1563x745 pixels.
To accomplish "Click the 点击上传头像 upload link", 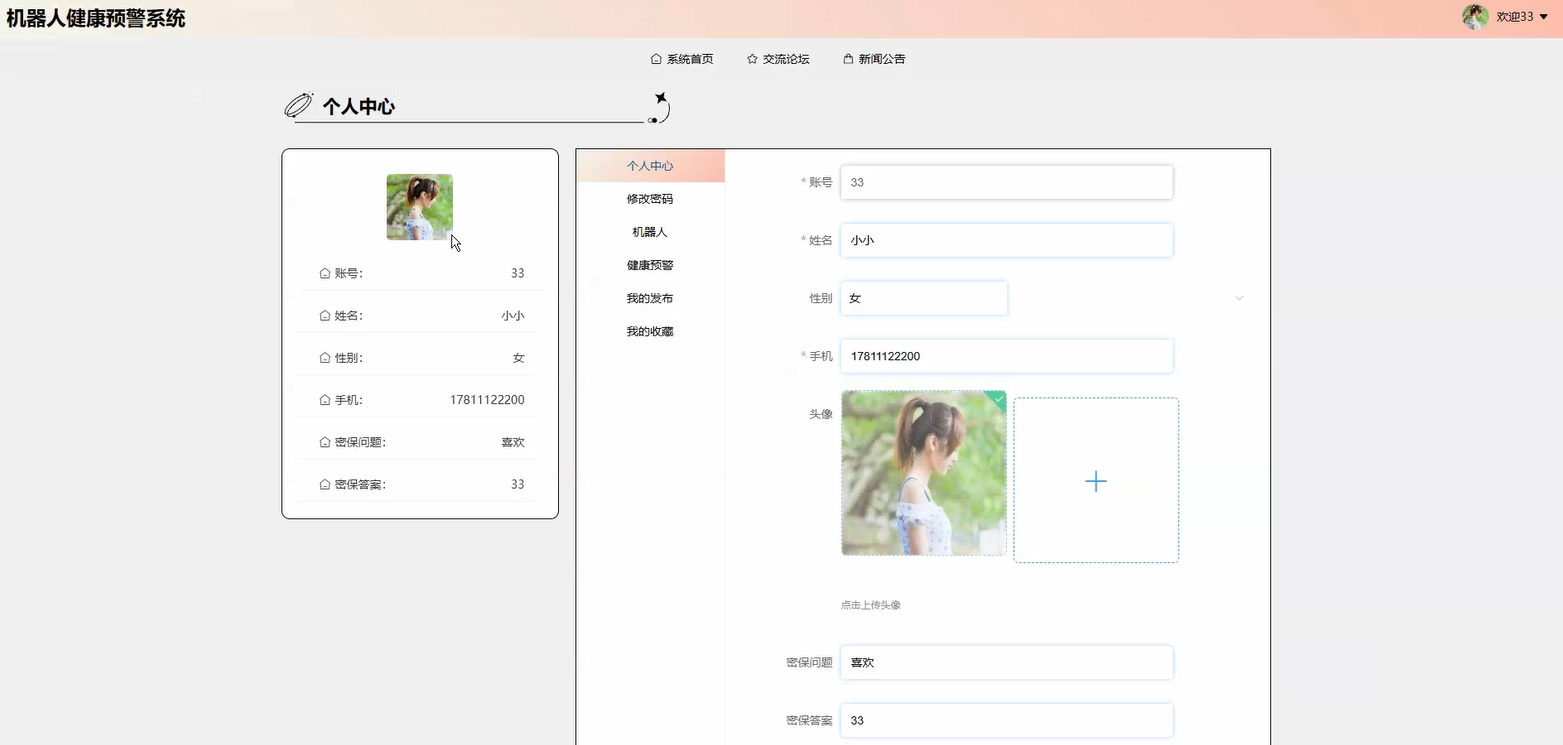I will point(870,604).
